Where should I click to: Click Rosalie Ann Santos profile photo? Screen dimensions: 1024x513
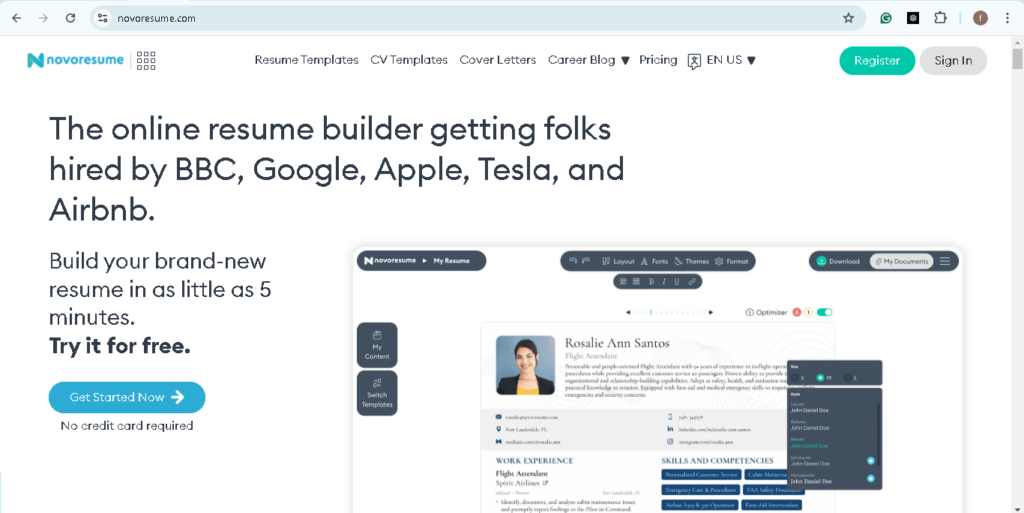[525, 365]
